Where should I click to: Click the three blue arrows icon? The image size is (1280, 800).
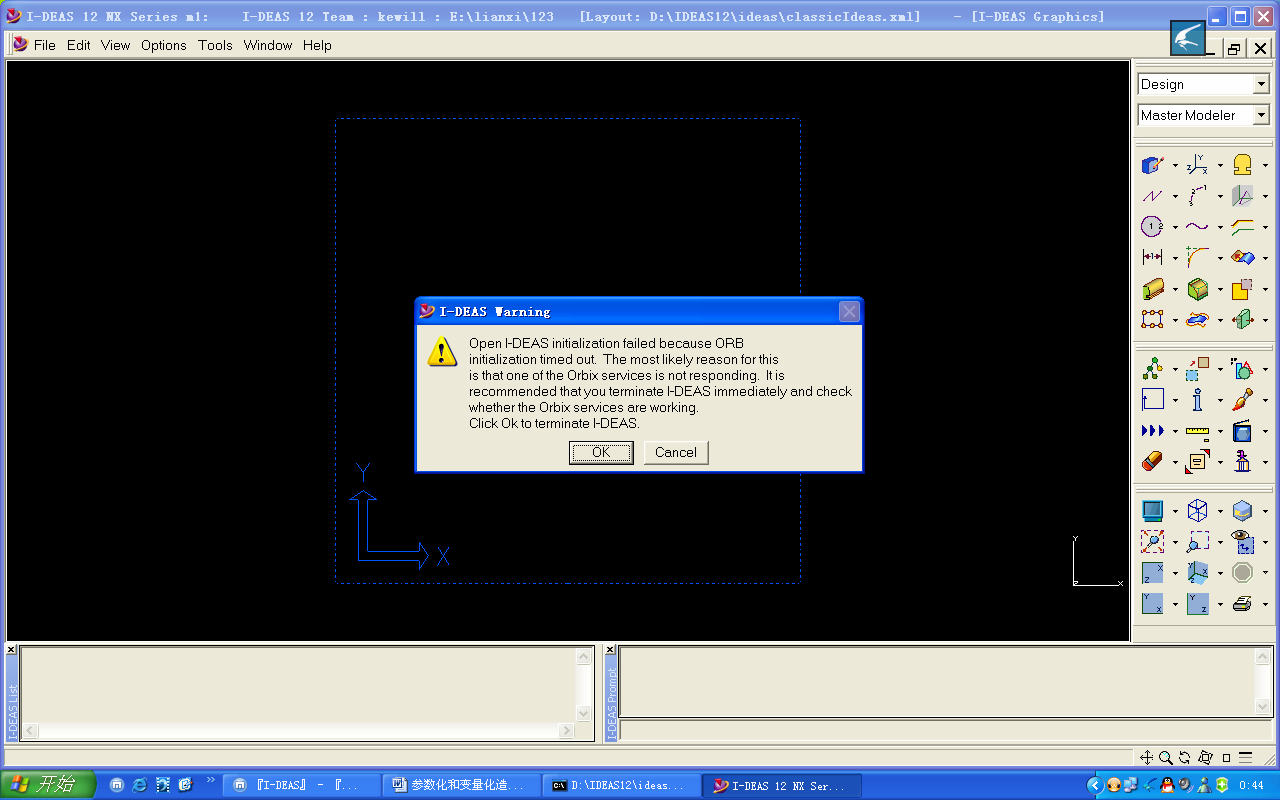point(1153,431)
